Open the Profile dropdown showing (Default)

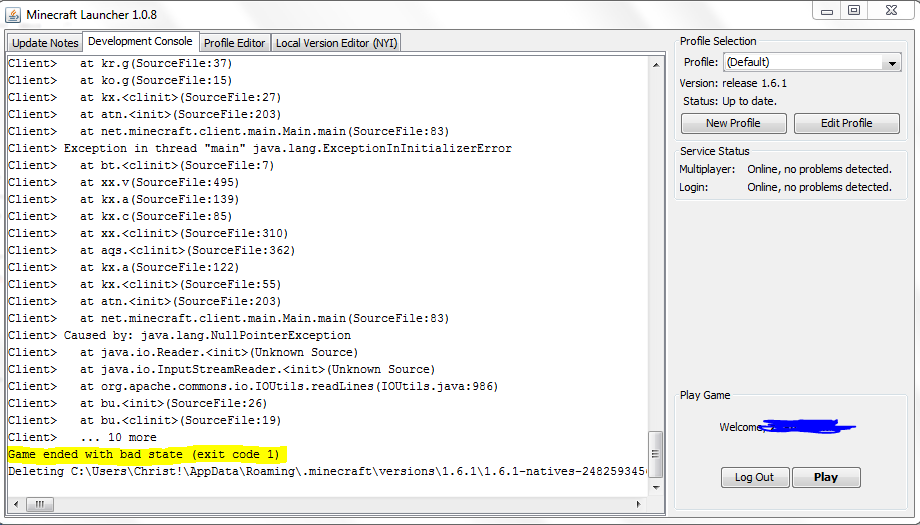[x=812, y=62]
